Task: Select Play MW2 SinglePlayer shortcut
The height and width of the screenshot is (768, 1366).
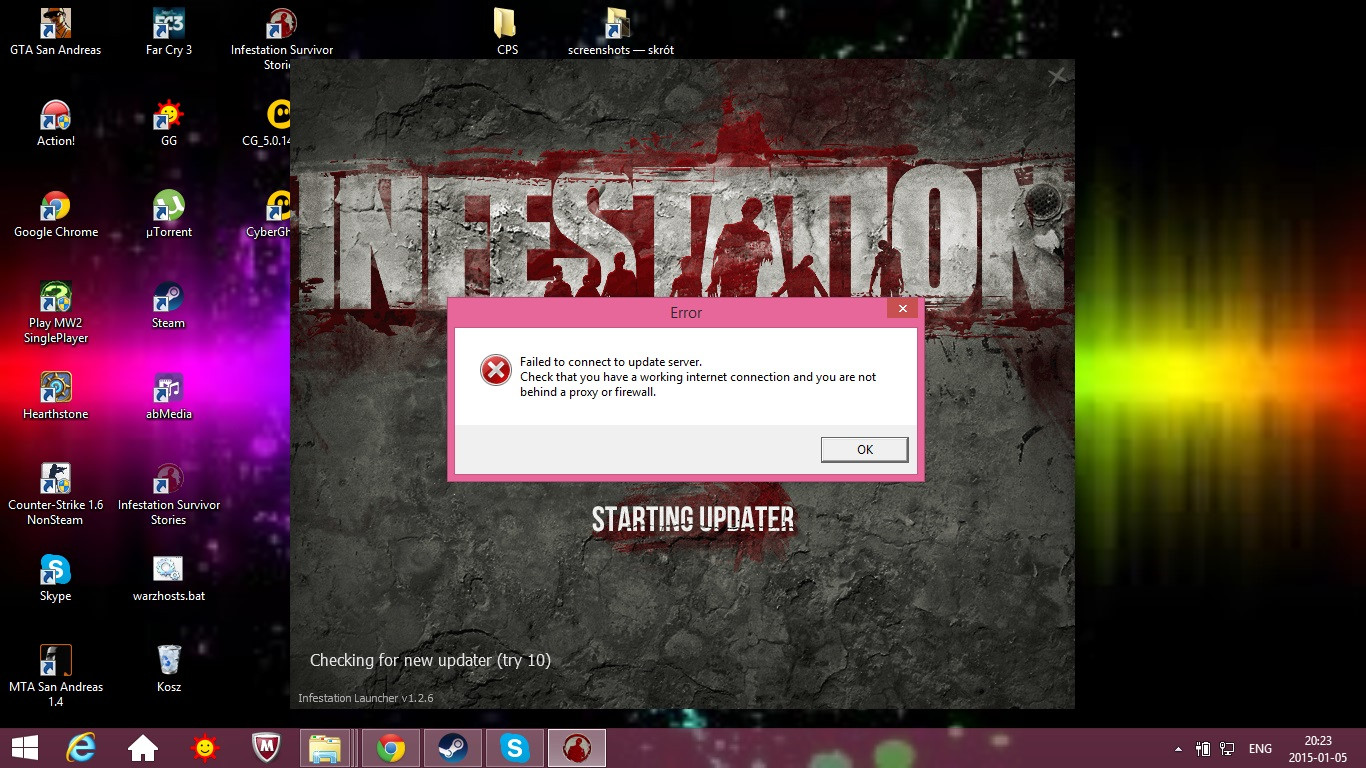Action: (55, 313)
